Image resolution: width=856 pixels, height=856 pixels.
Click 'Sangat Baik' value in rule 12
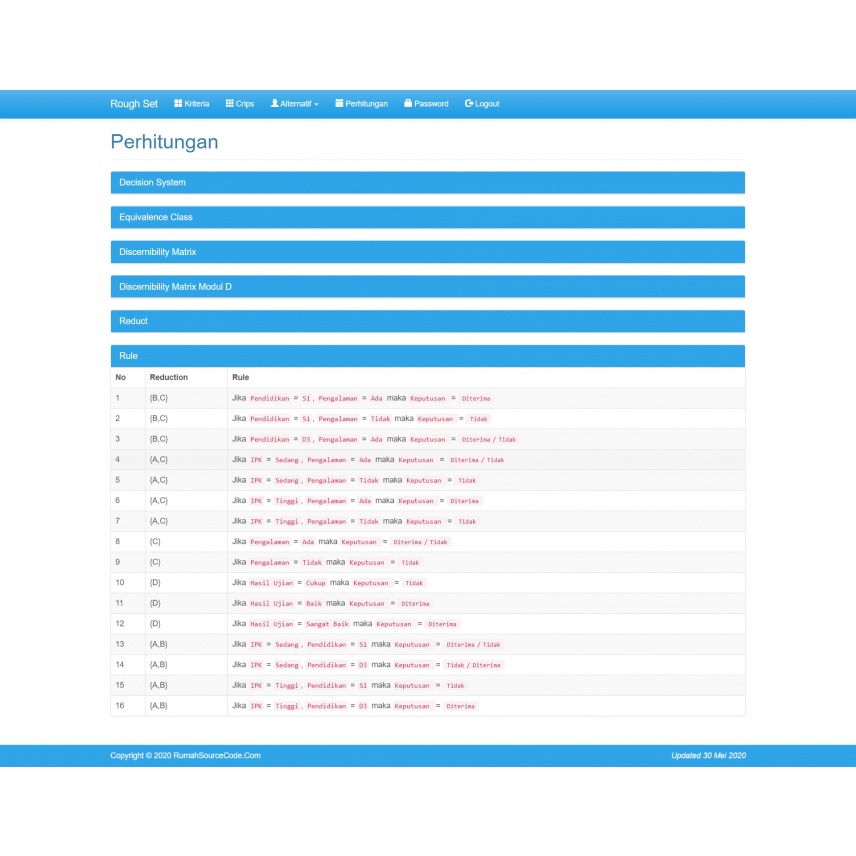click(327, 624)
